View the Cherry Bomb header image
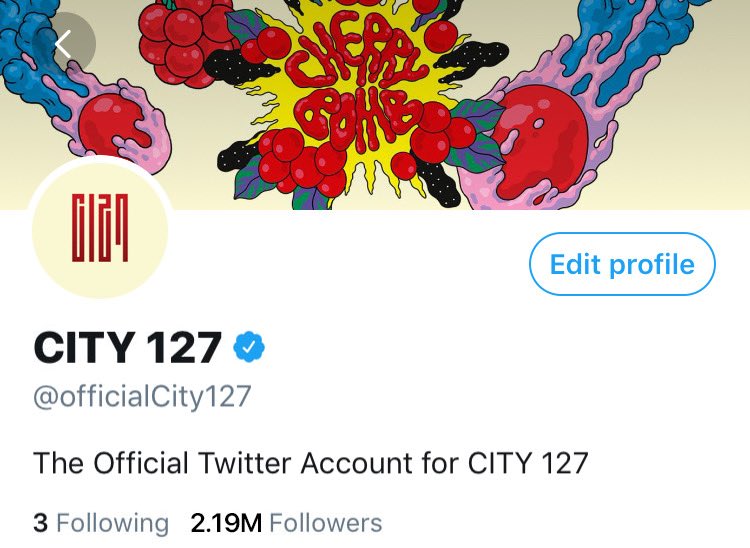The height and width of the screenshot is (548, 750). pos(375,105)
